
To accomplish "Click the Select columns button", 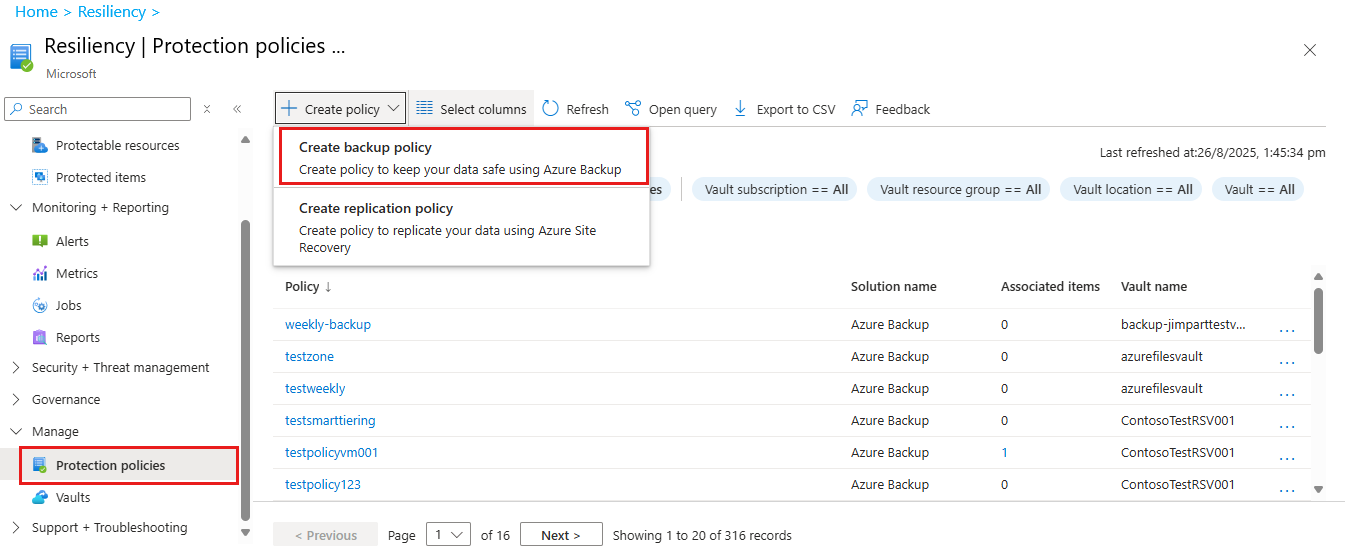I will 470,108.
